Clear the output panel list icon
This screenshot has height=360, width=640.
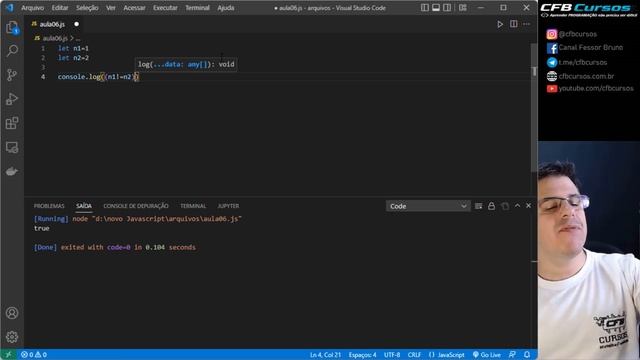pyautogui.click(x=478, y=206)
